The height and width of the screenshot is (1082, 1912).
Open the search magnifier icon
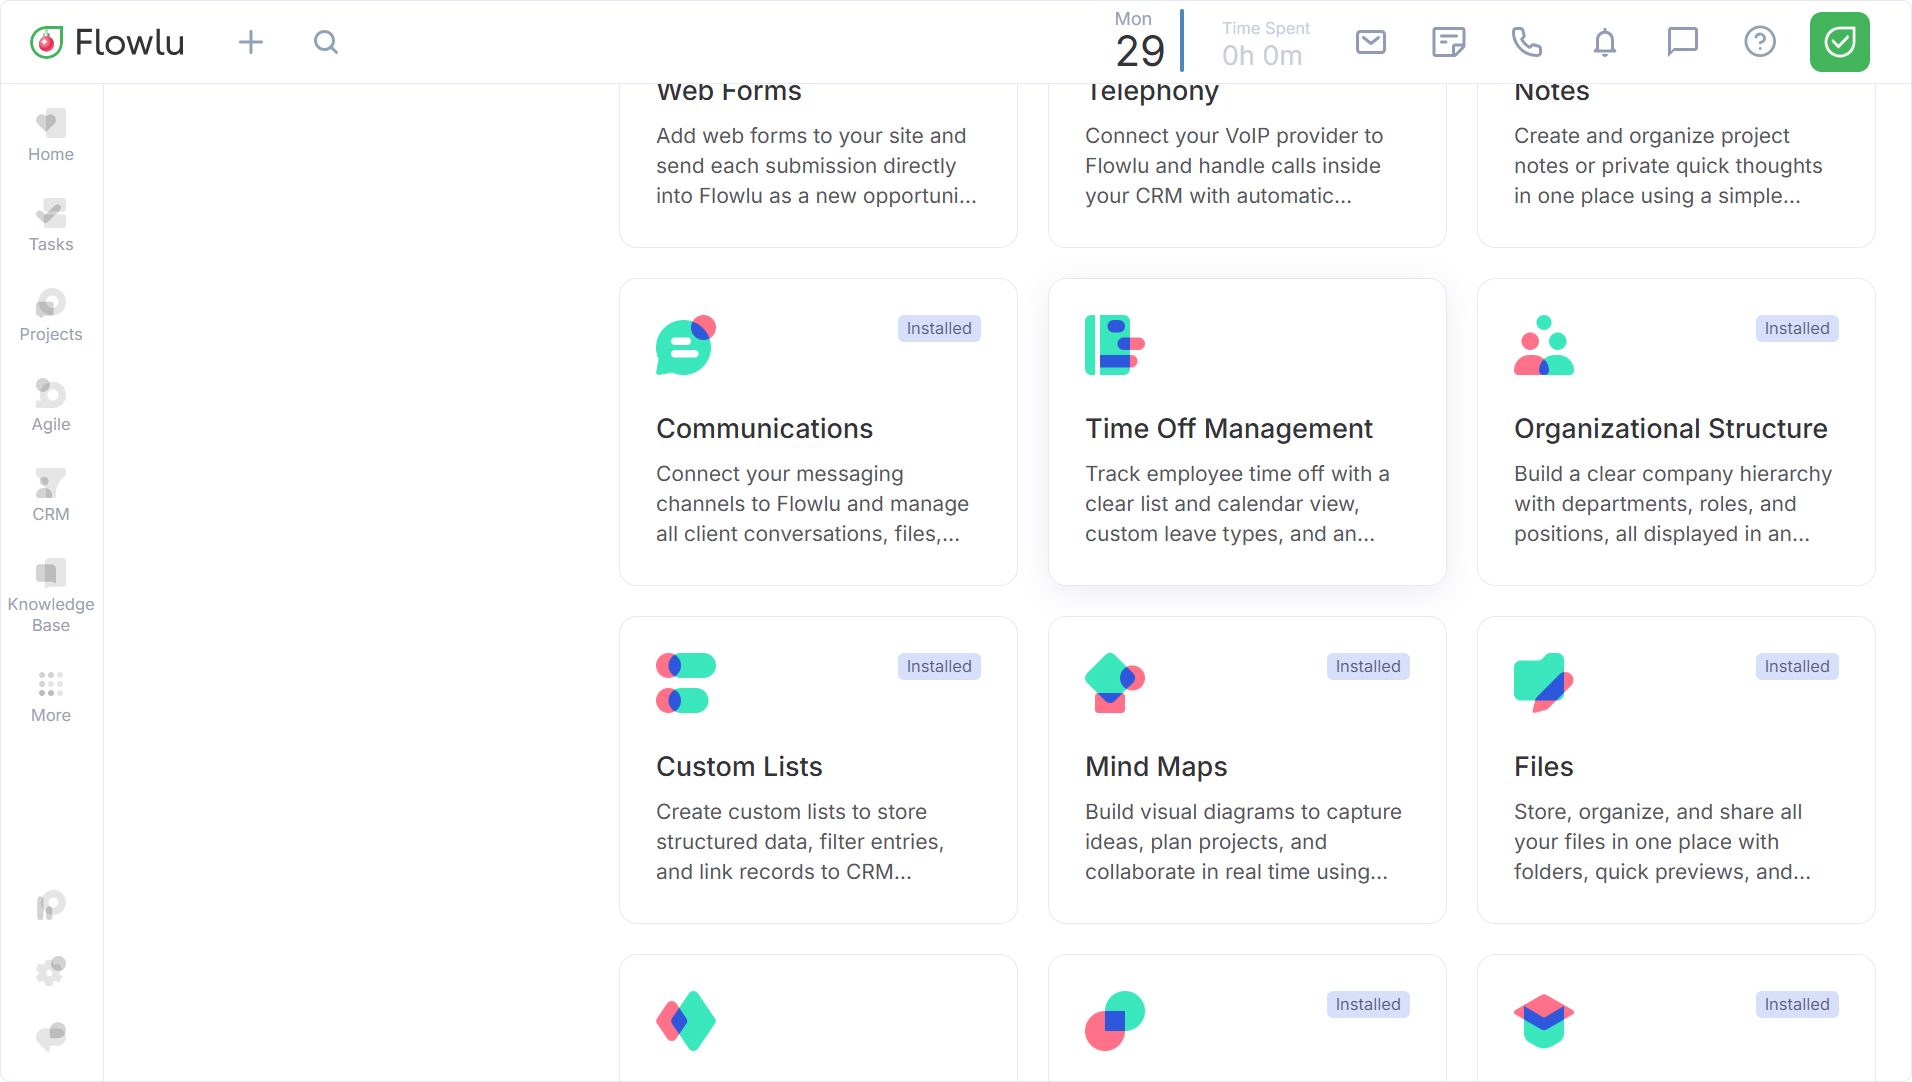point(325,42)
